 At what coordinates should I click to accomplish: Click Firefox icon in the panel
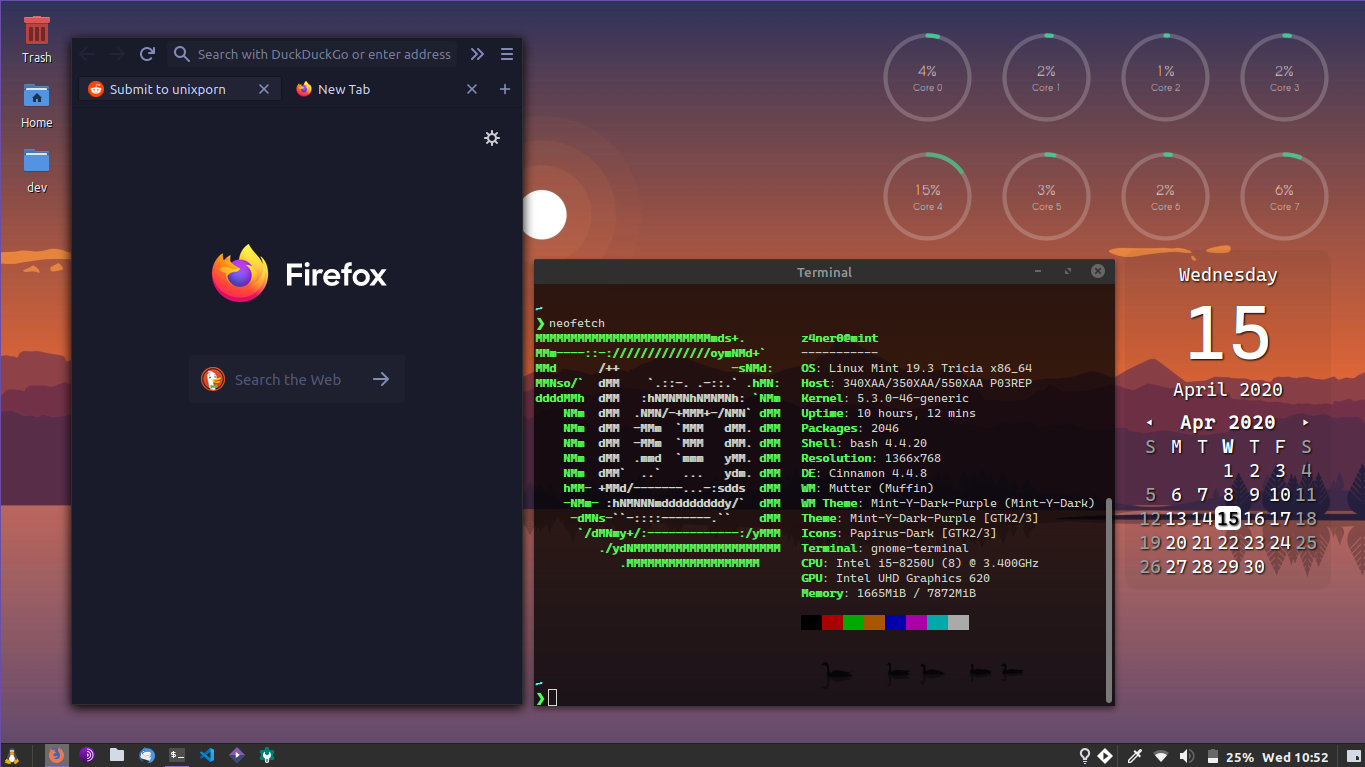[57, 755]
